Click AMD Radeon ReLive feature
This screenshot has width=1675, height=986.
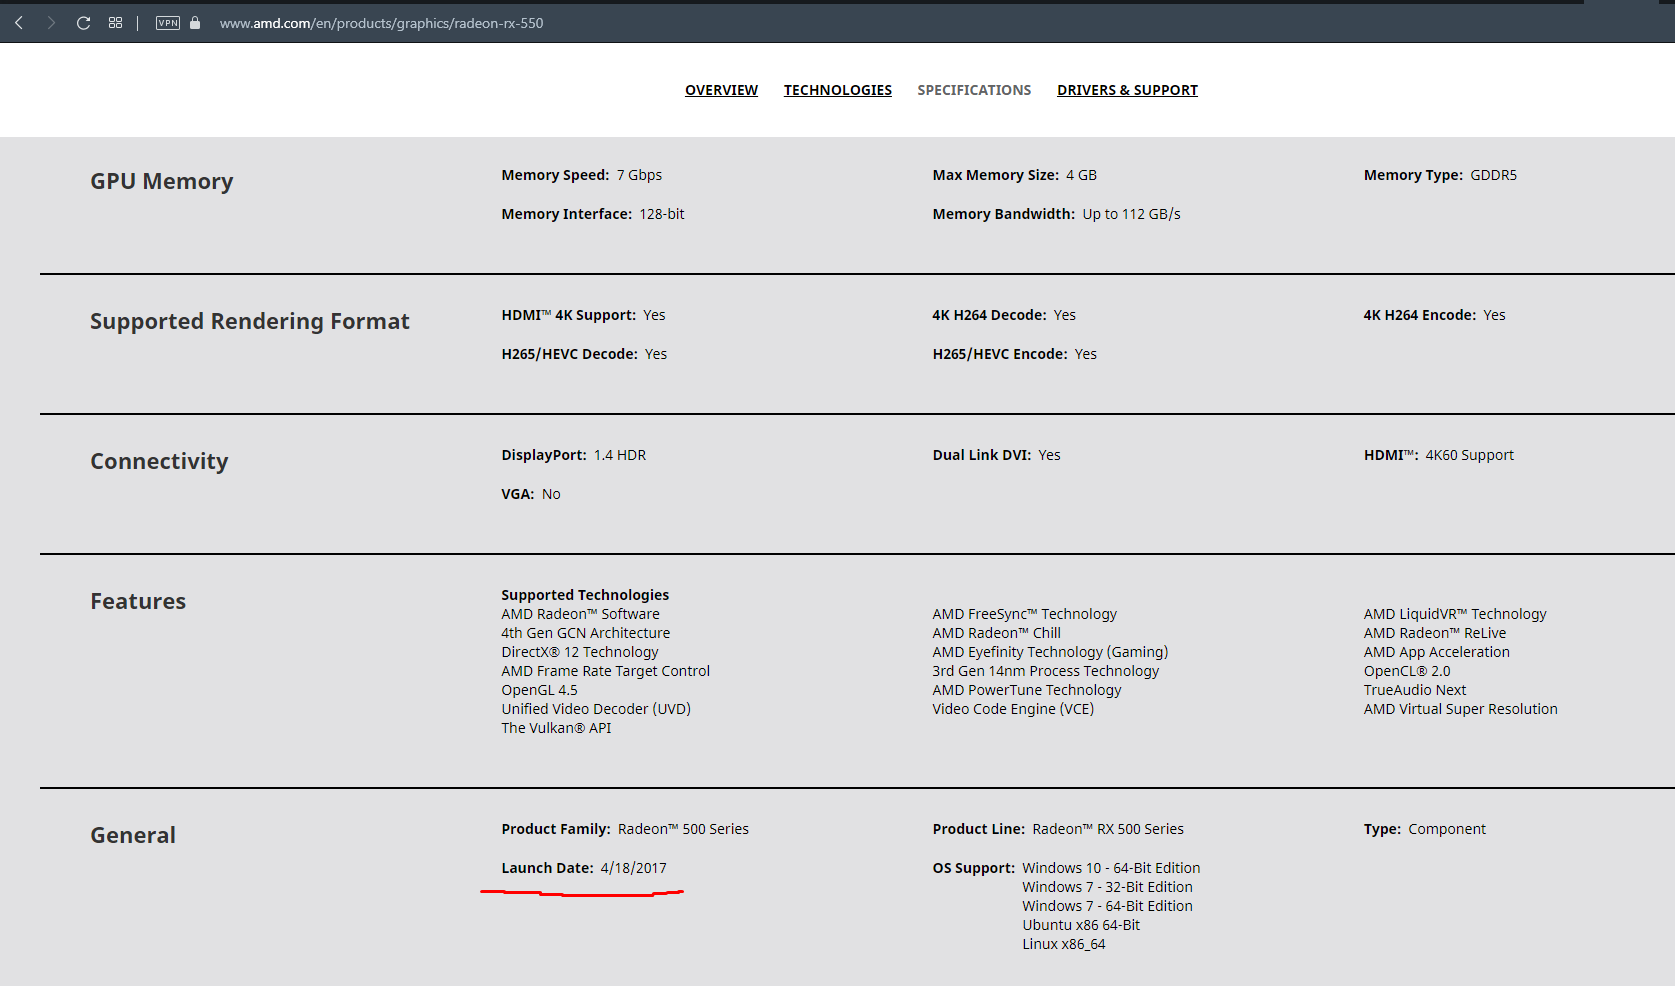click(1435, 633)
